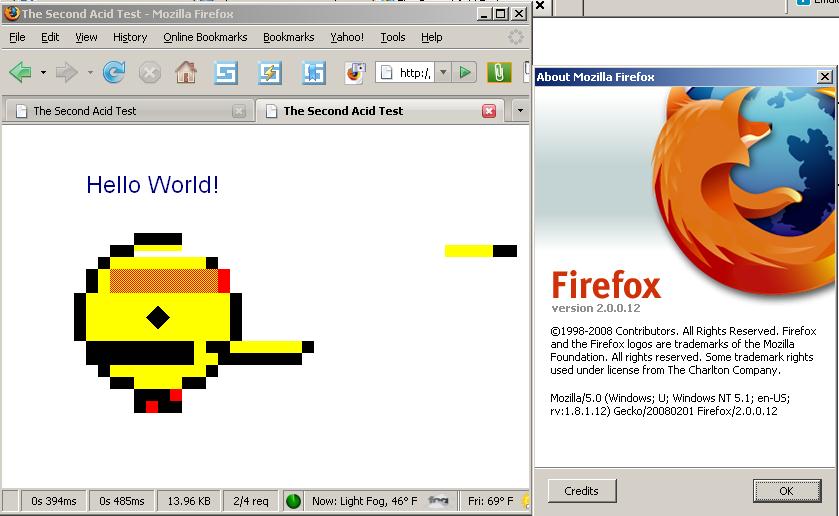
Task: Click the Firefox icon in title bar
Action: pos(12,13)
